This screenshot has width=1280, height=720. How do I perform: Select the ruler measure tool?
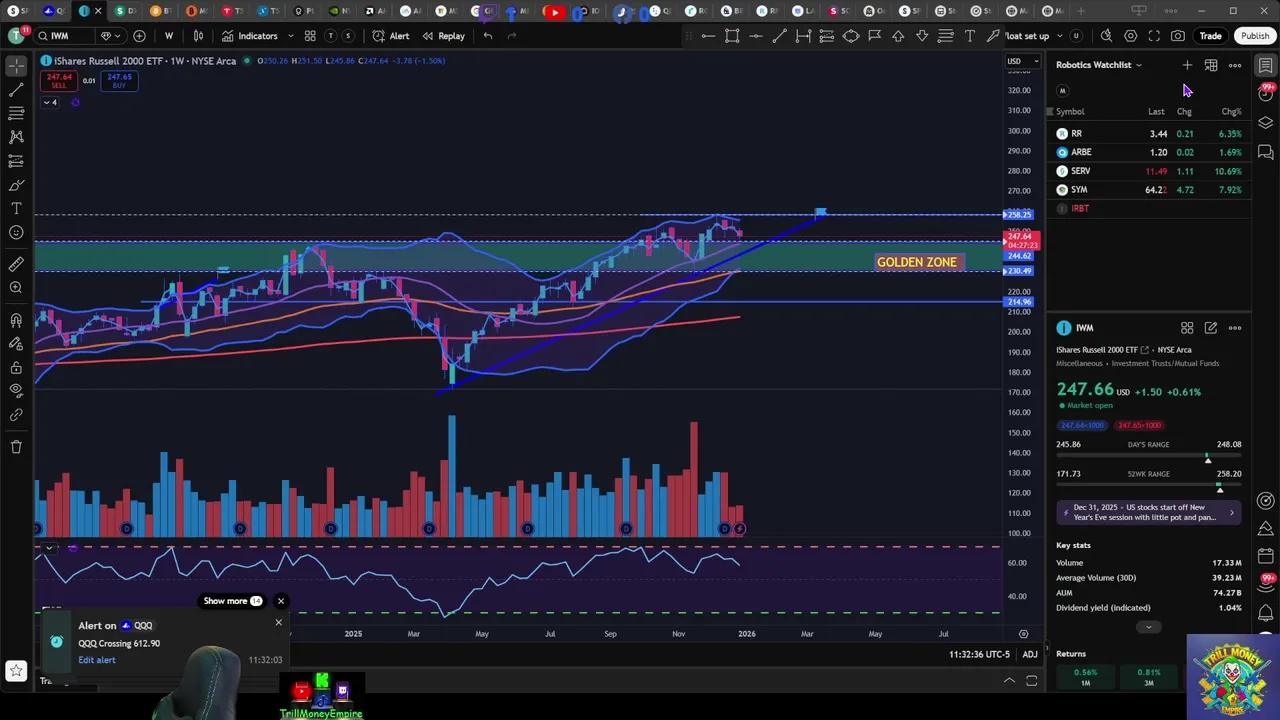[x=16, y=264]
